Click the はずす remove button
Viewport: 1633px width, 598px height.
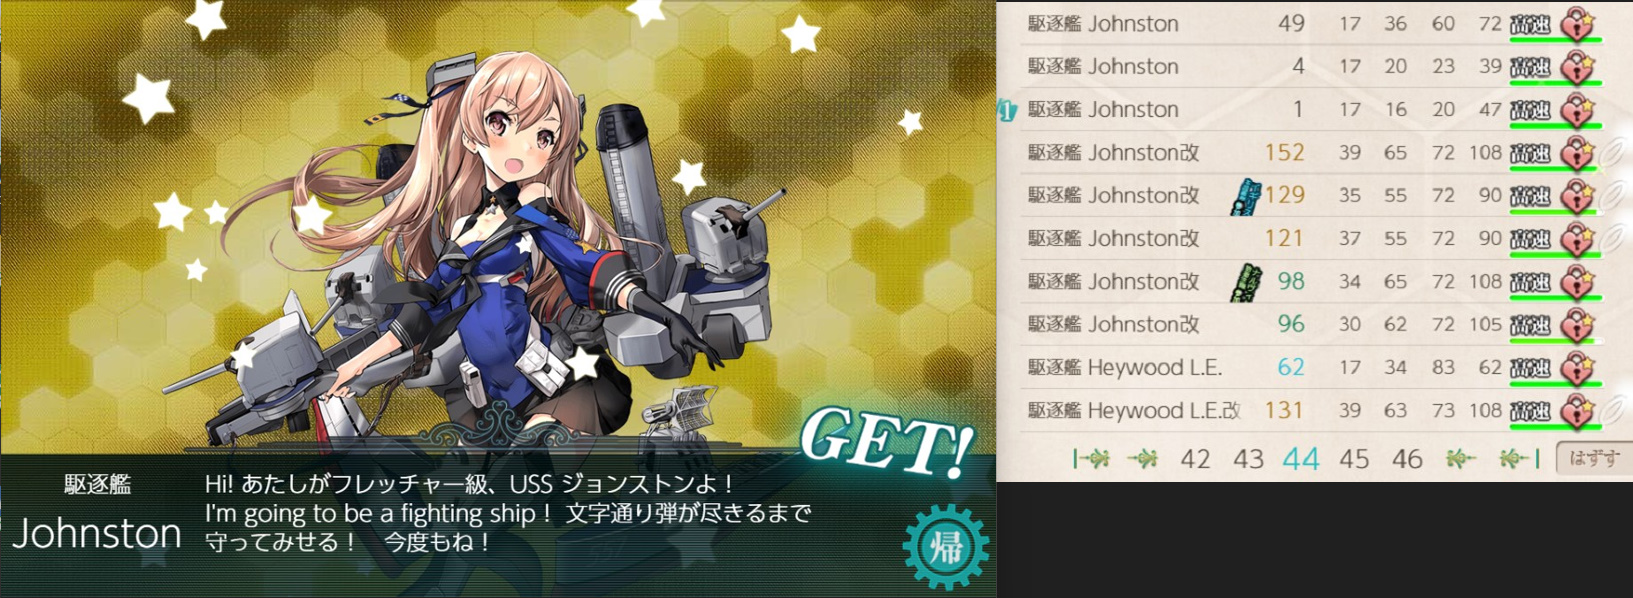(1594, 459)
